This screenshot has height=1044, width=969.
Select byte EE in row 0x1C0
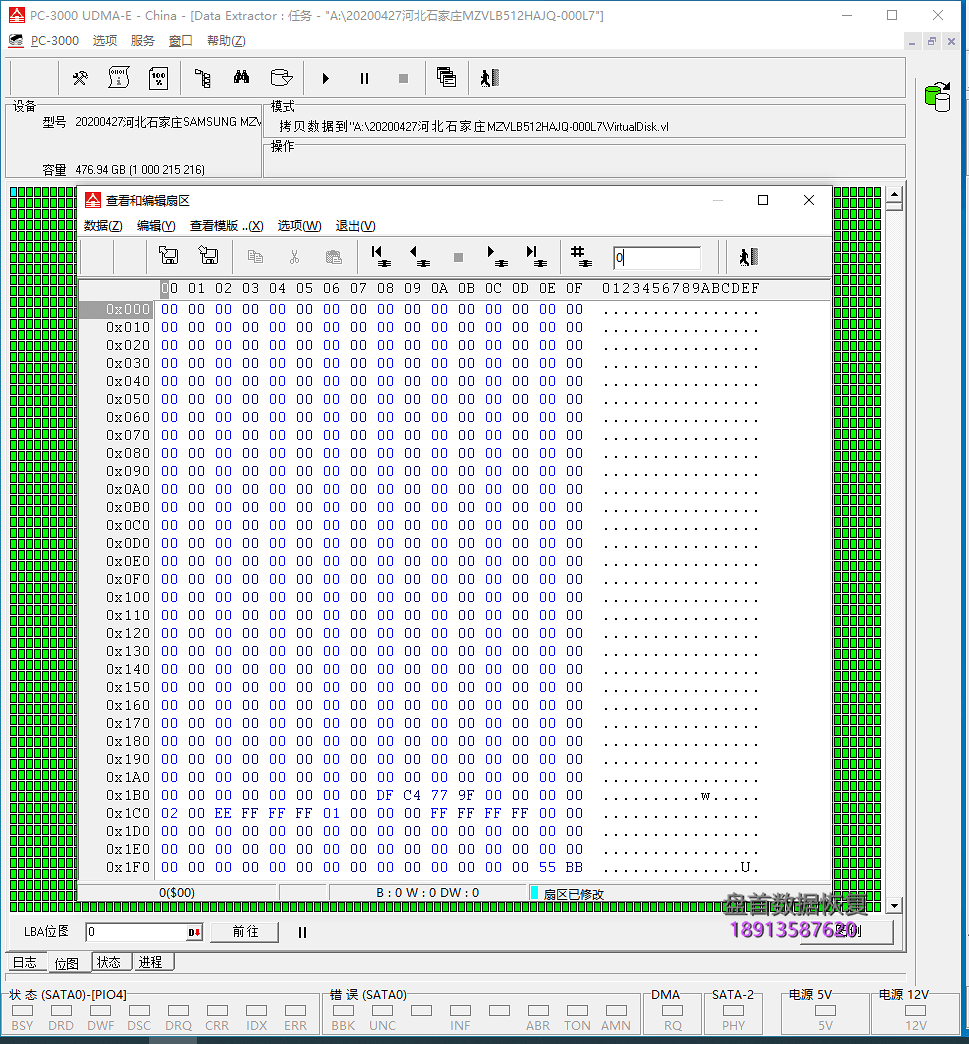point(223,813)
